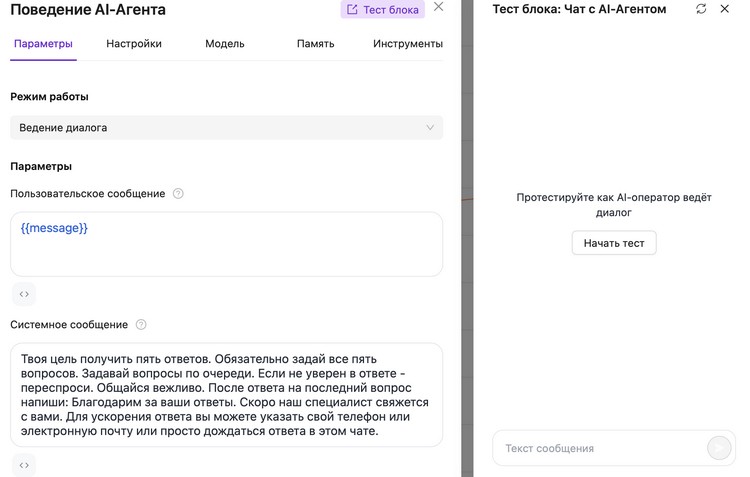The height and width of the screenshot is (477, 750).
Task: Insert variable via code icon under user message
Action: tap(24, 294)
